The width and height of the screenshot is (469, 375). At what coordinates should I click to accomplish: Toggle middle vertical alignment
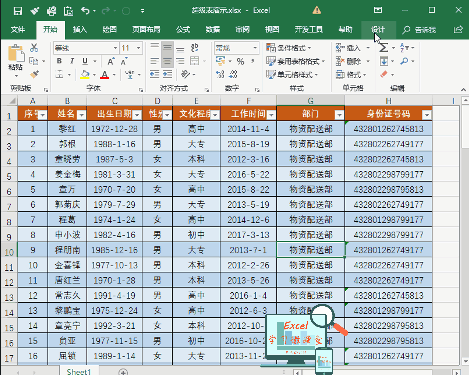pos(167,48)
